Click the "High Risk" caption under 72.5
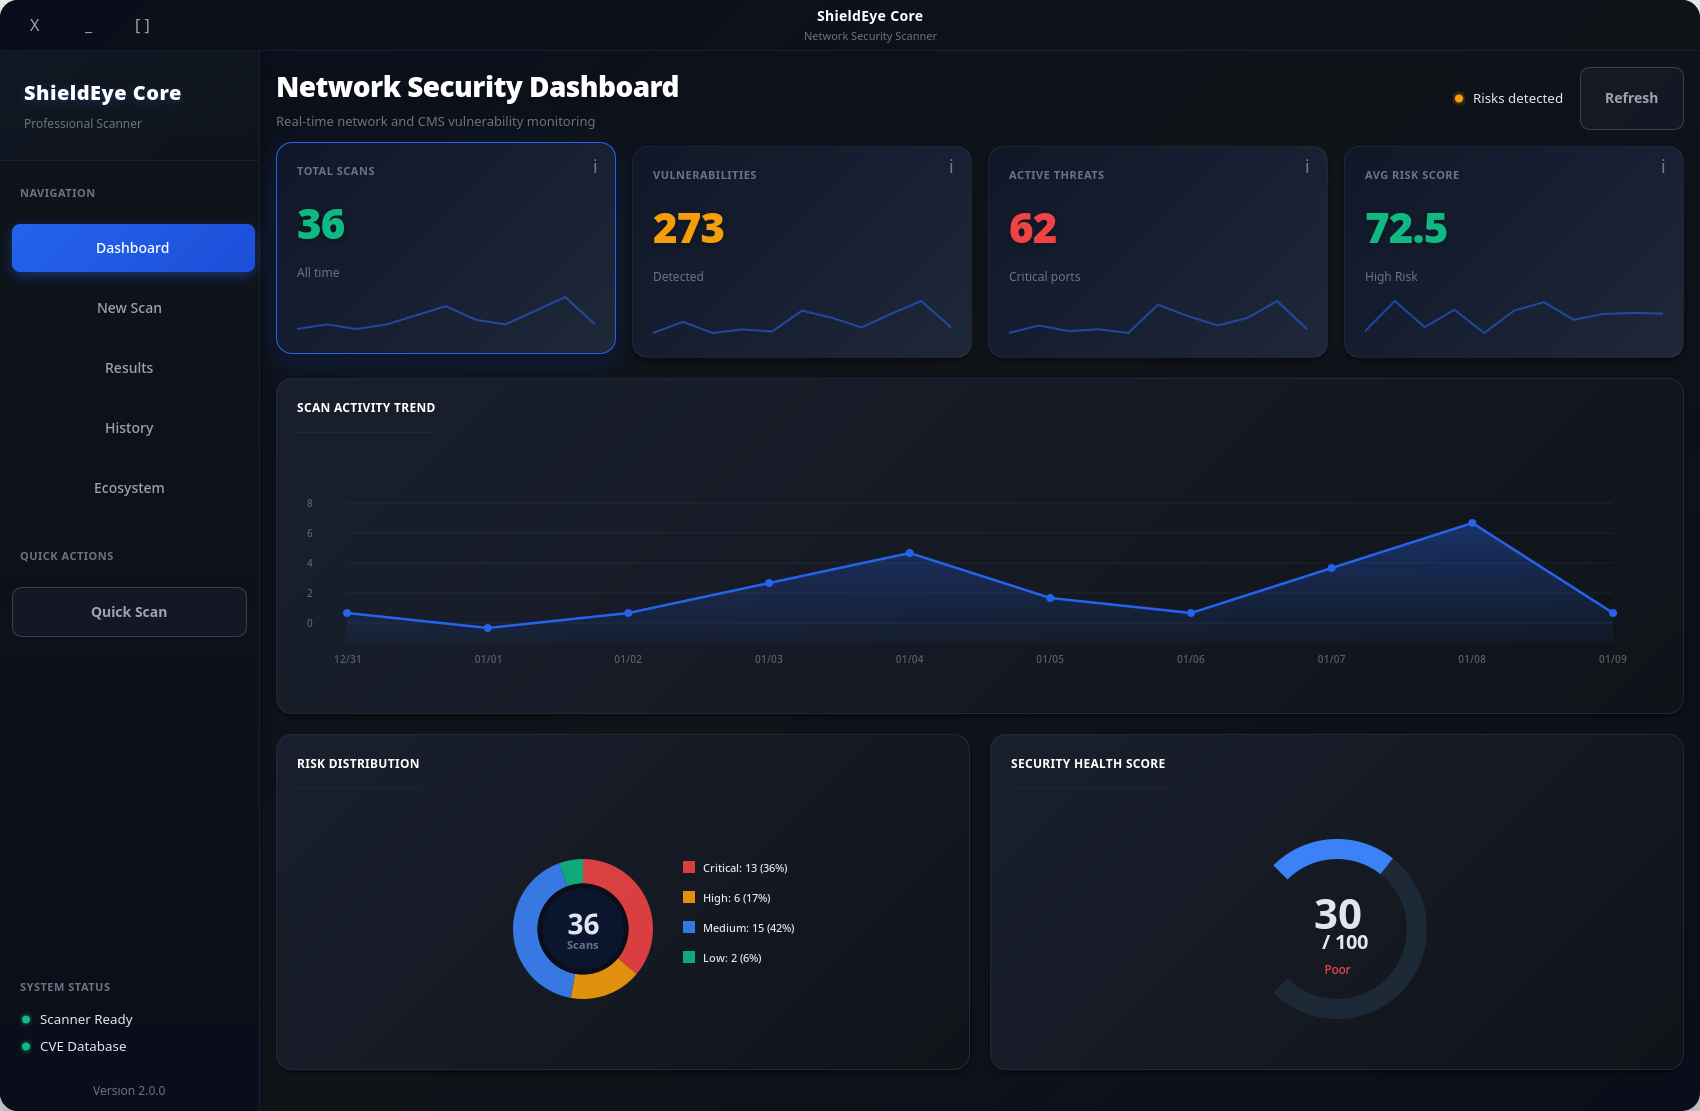Screen dimensions: 1700x1111 (1391, 276)
